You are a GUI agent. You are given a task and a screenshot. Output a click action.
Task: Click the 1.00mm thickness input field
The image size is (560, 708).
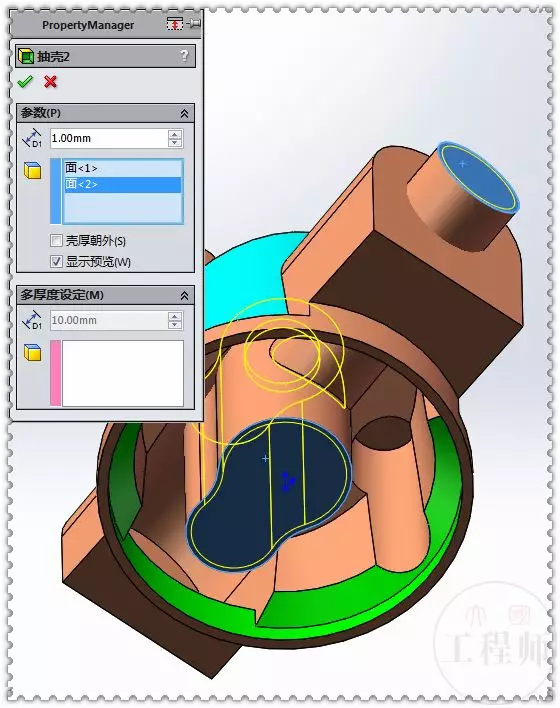(109, 138)
